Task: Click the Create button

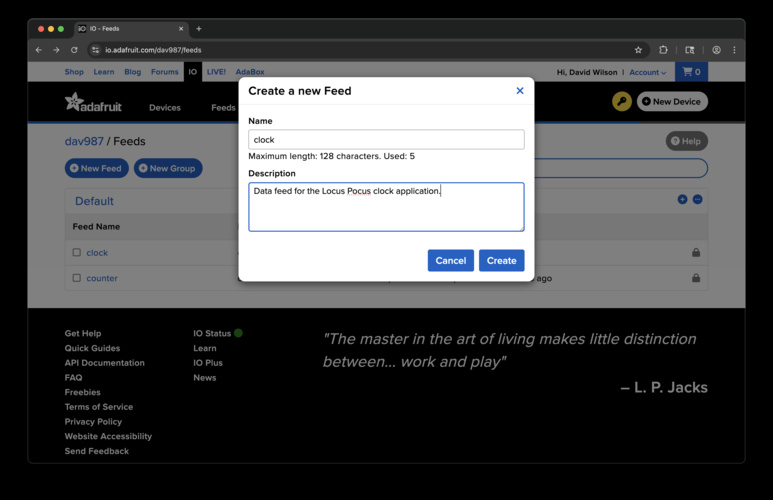Action: 501,260
